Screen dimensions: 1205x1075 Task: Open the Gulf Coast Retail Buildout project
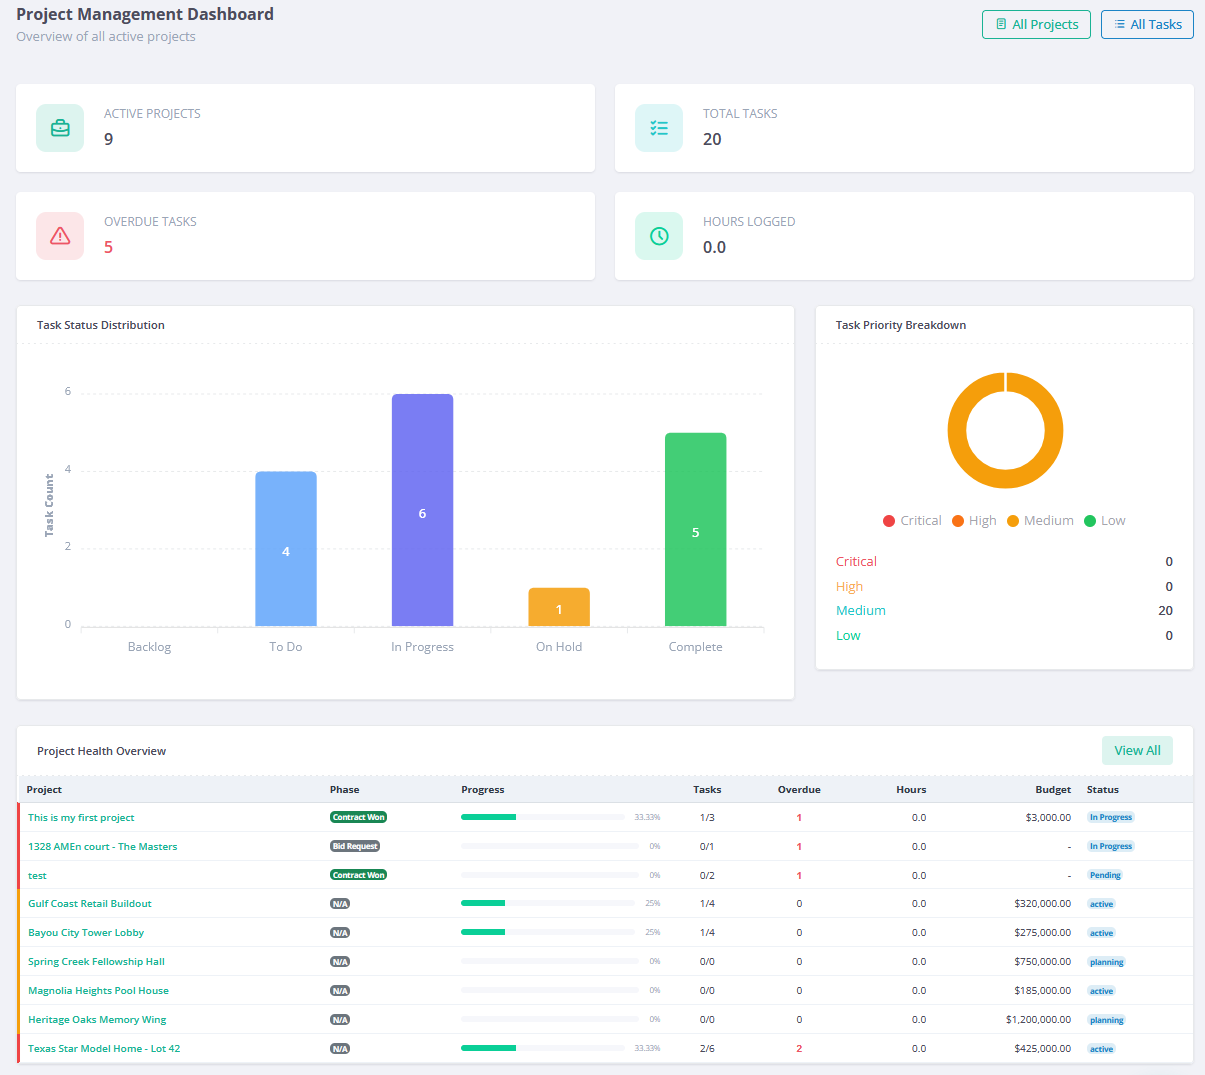[89, 903]
